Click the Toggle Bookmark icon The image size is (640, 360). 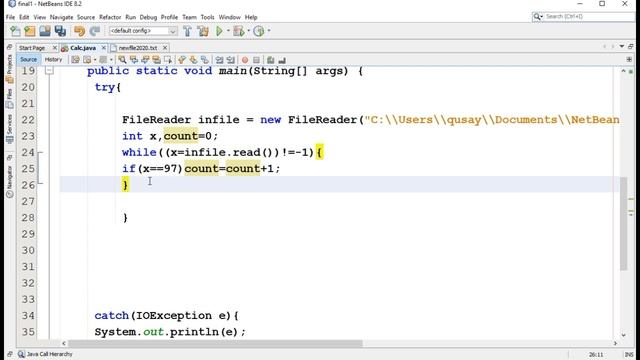click(204, 60)
